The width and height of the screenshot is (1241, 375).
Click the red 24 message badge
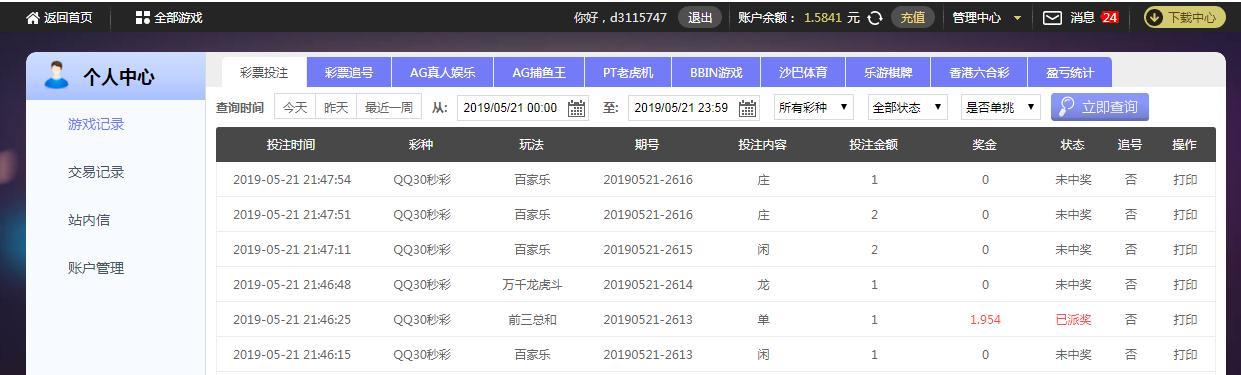point(1110,17)
